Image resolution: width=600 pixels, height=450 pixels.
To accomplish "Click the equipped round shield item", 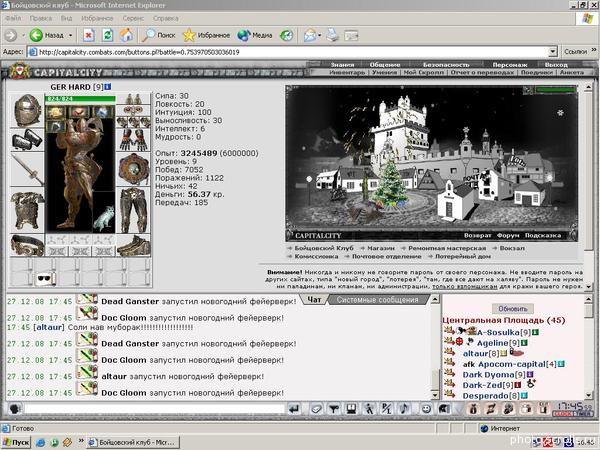I will click(133, 169).
